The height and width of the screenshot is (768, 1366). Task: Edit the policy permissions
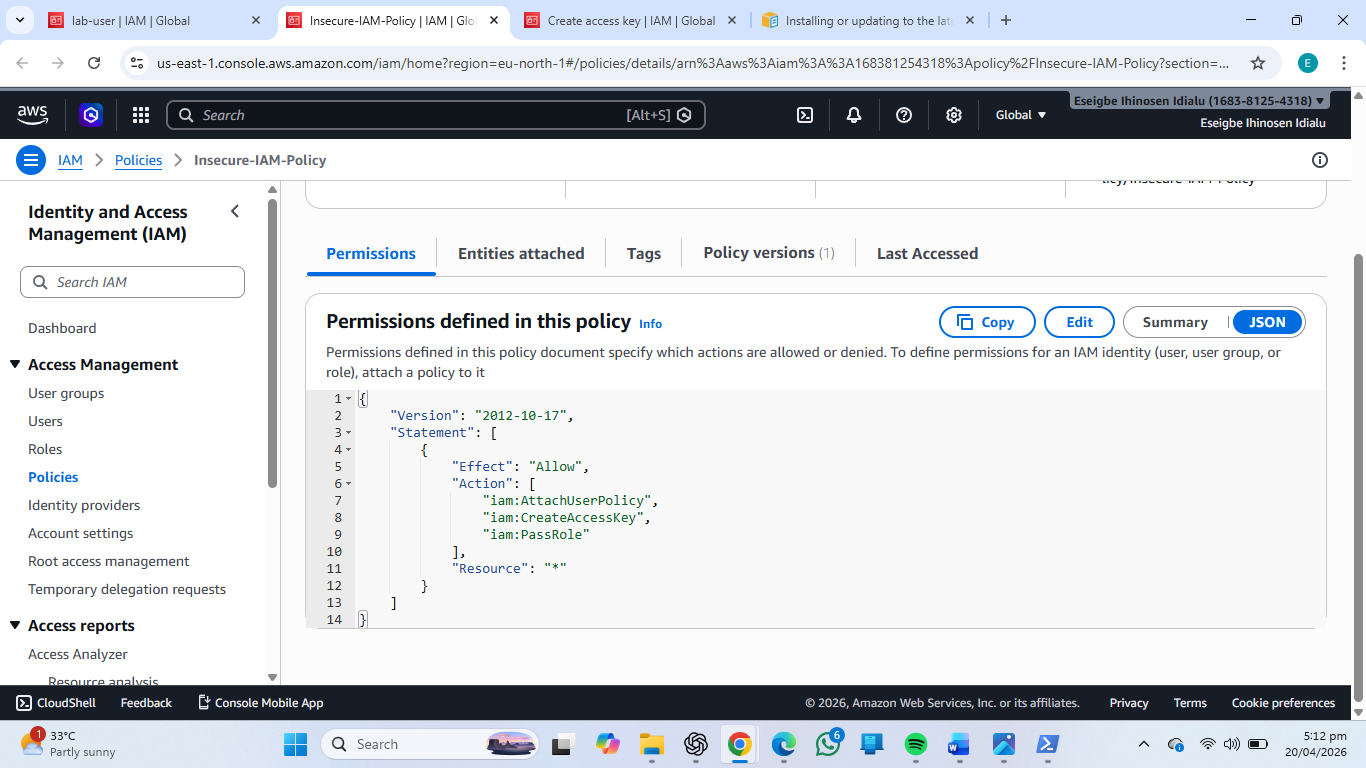pos(1079,322)
